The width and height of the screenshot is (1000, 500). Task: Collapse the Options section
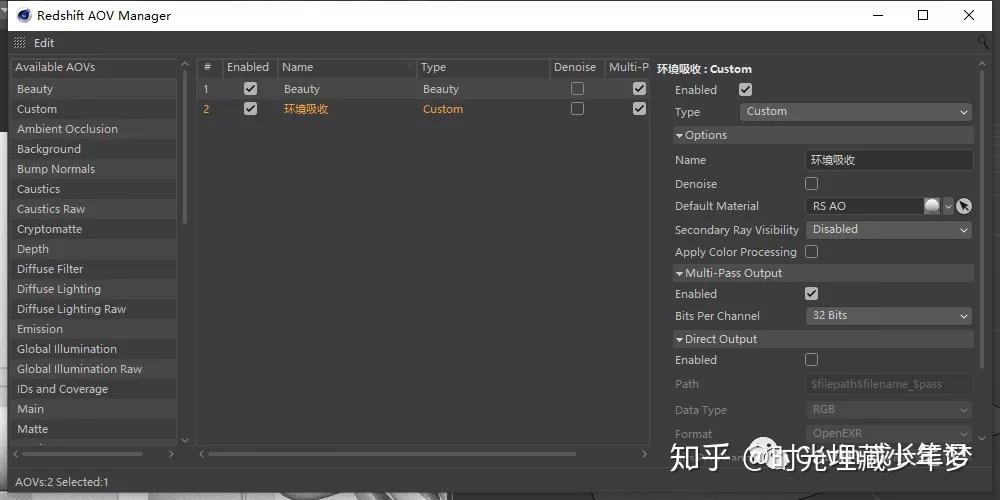tap(680, 135)
